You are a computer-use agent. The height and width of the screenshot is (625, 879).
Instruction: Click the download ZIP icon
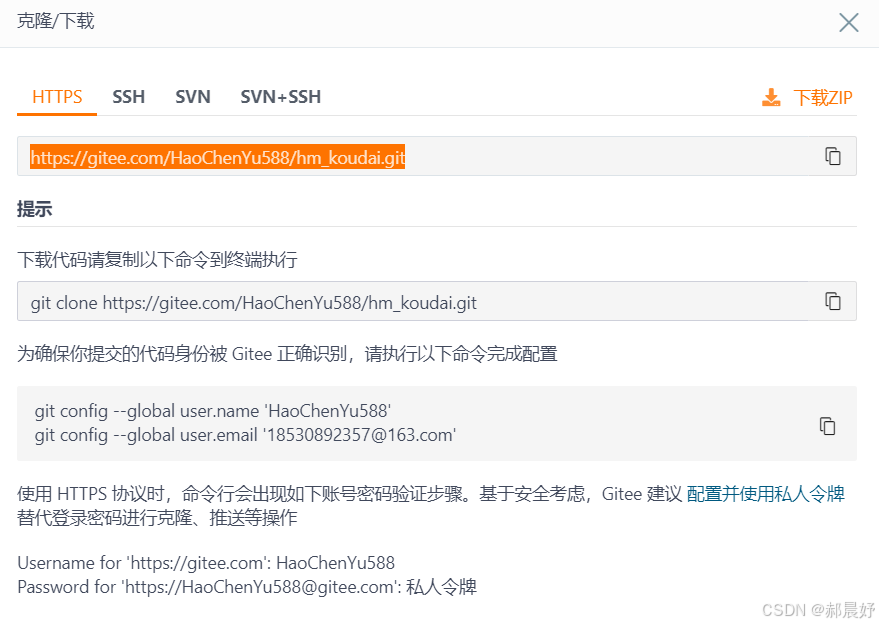point(771,98)
